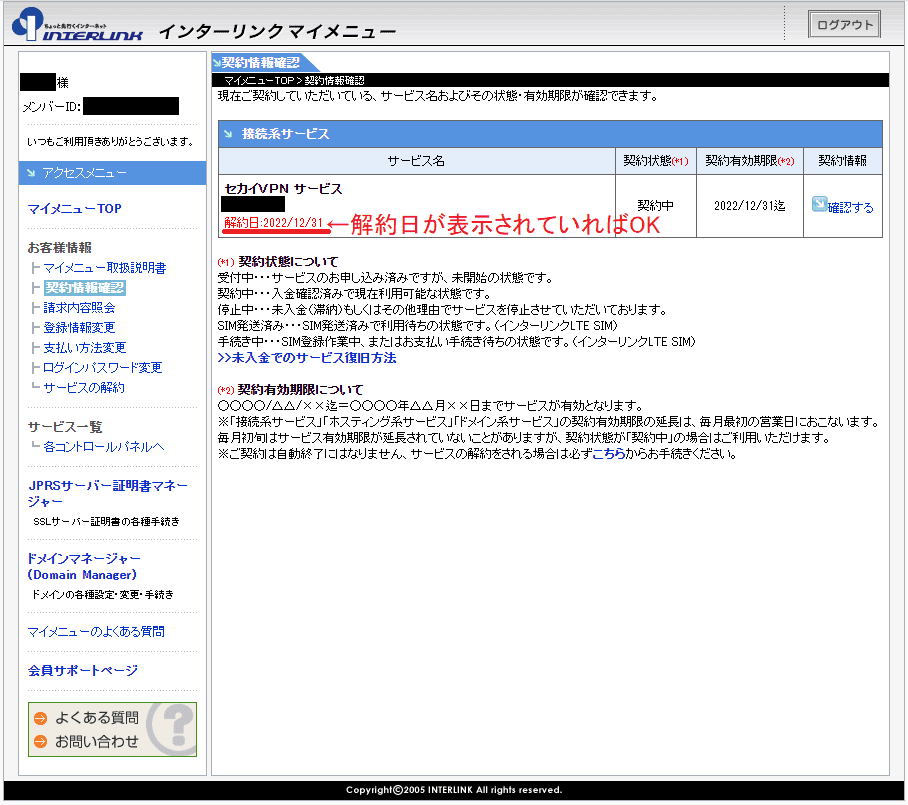The image size is (908, 805).
Task: Click the サービス一覧 heading
Action: (65, 427)
